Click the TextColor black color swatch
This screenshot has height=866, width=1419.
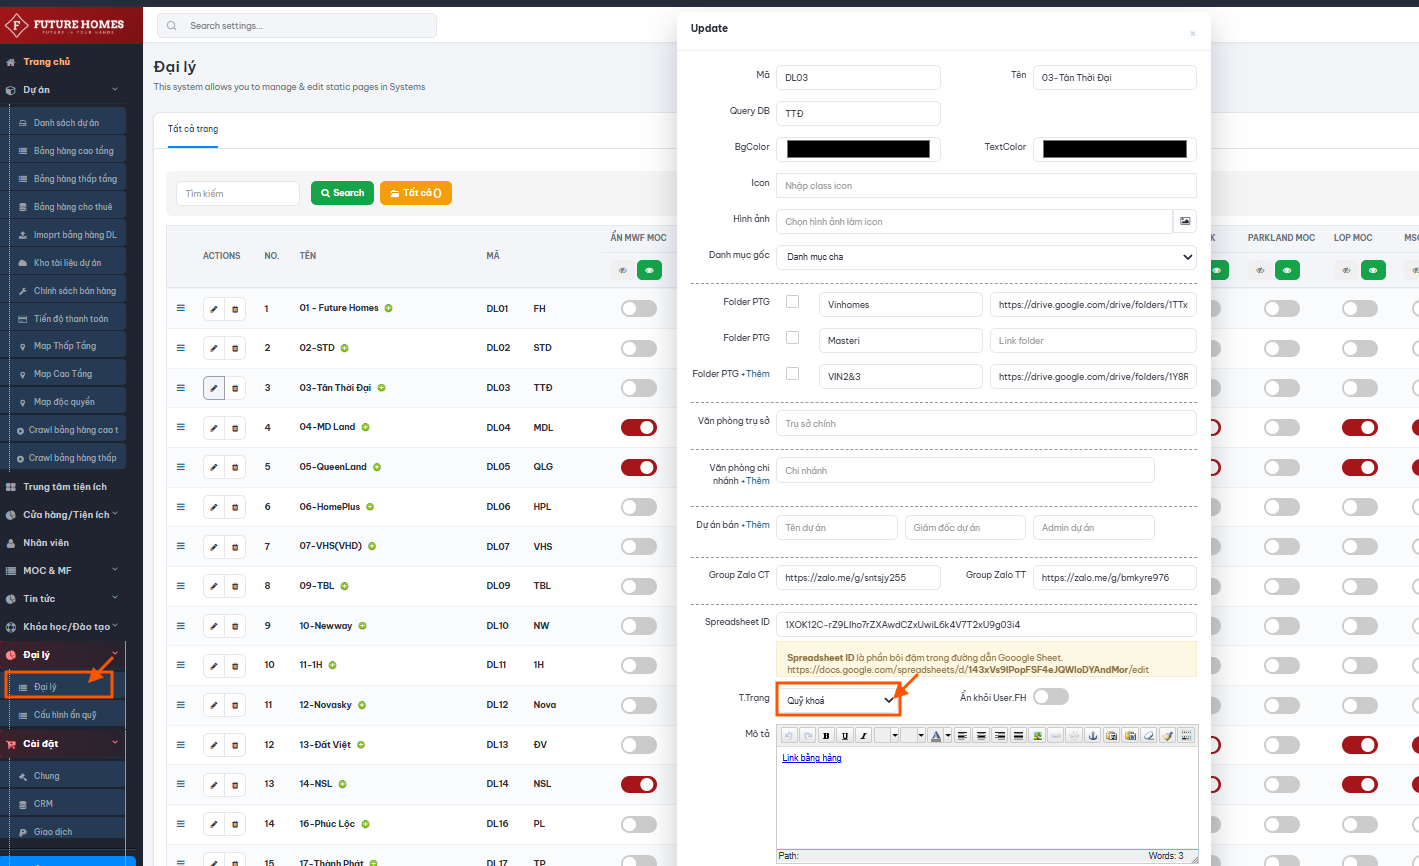(x=1115, y=149)
